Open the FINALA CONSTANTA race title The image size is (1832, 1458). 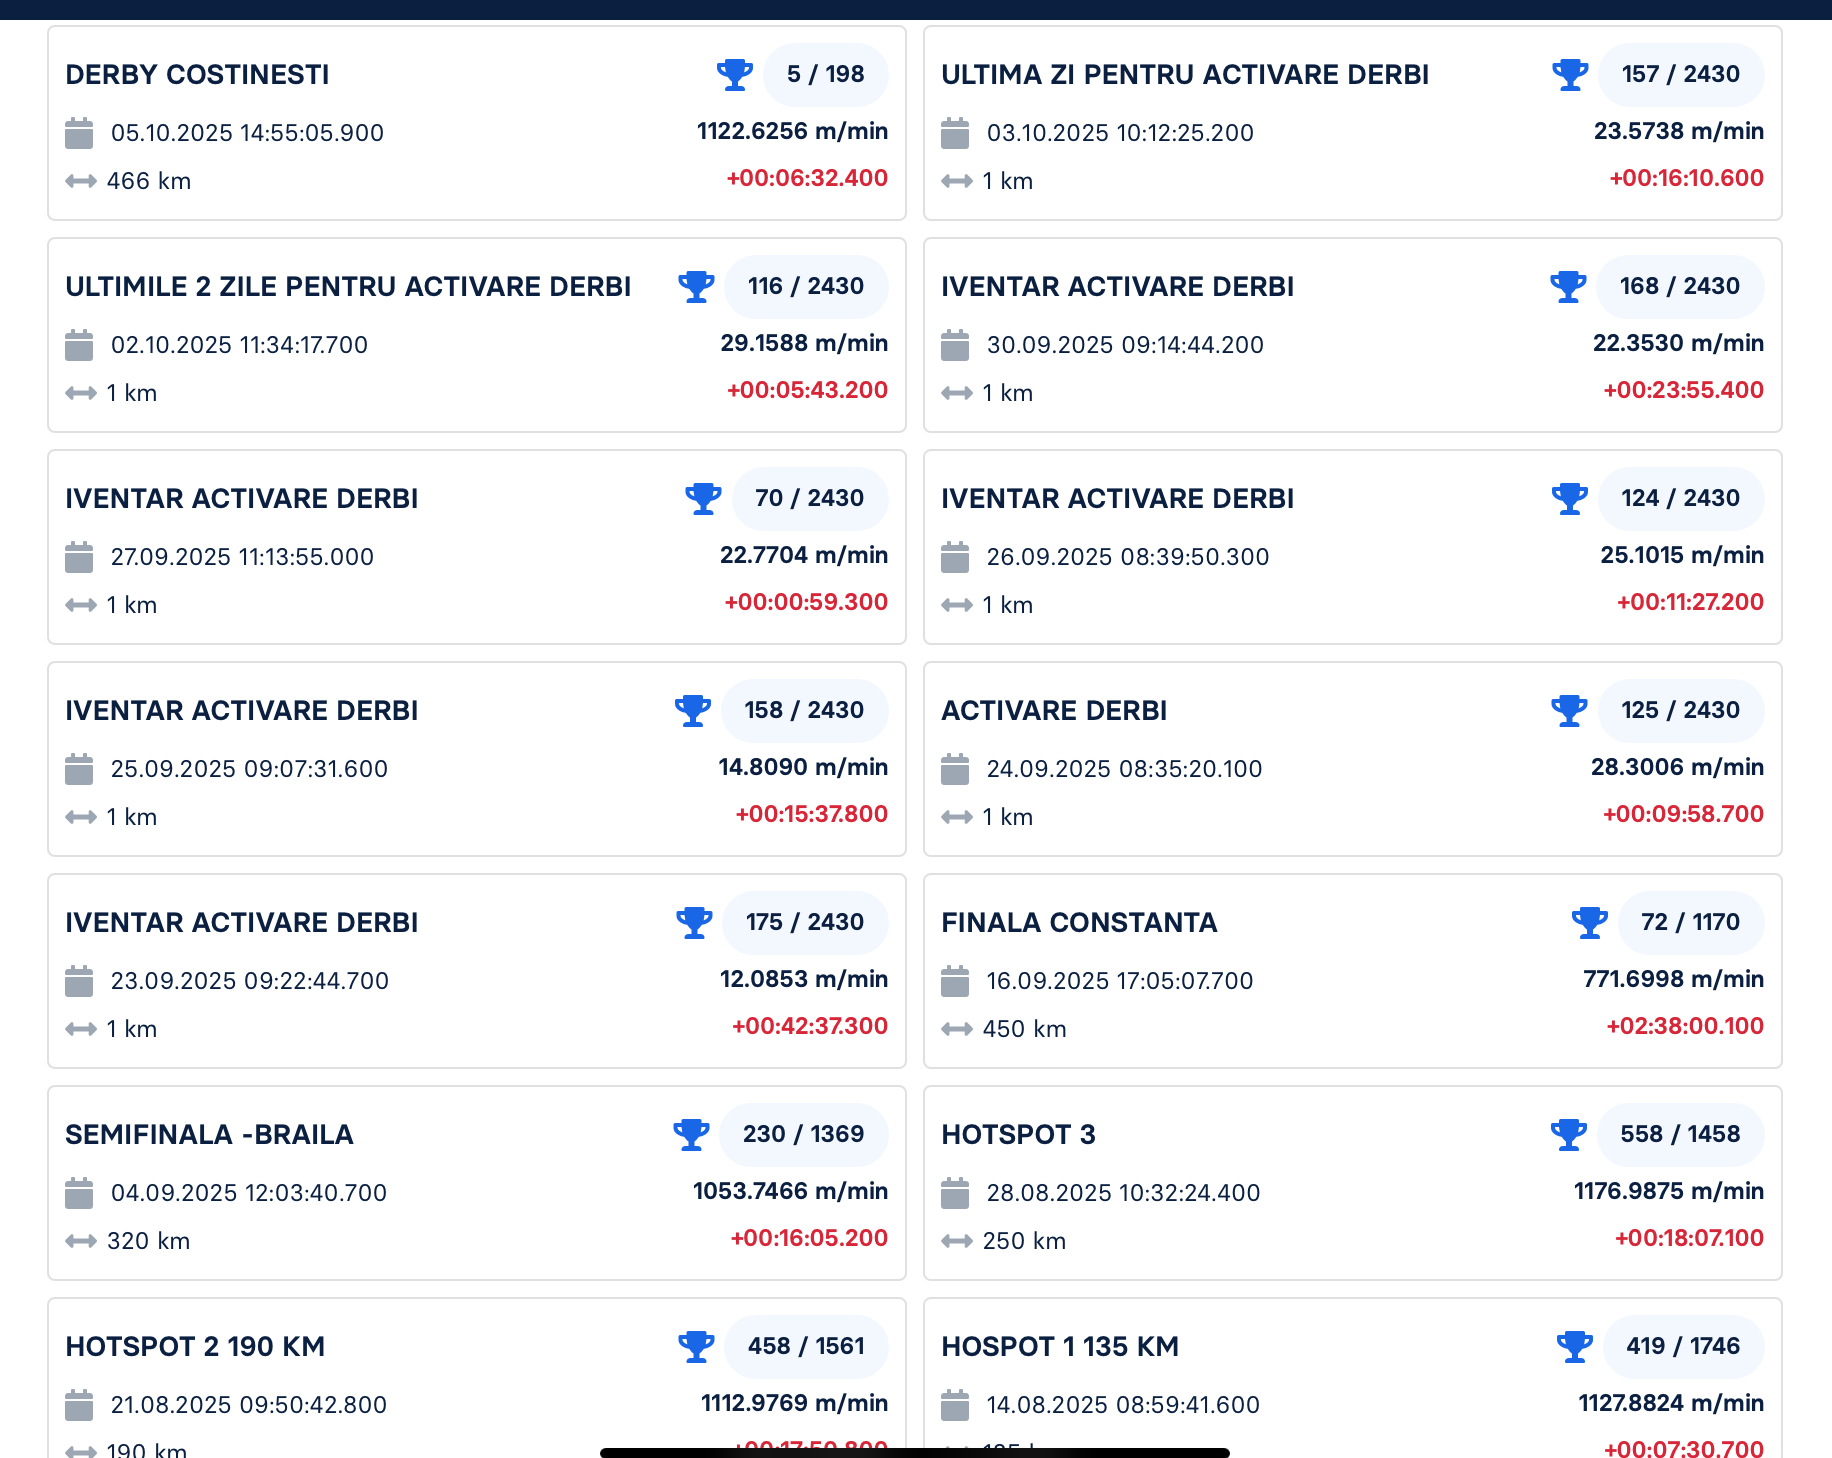pos(1079,923)
